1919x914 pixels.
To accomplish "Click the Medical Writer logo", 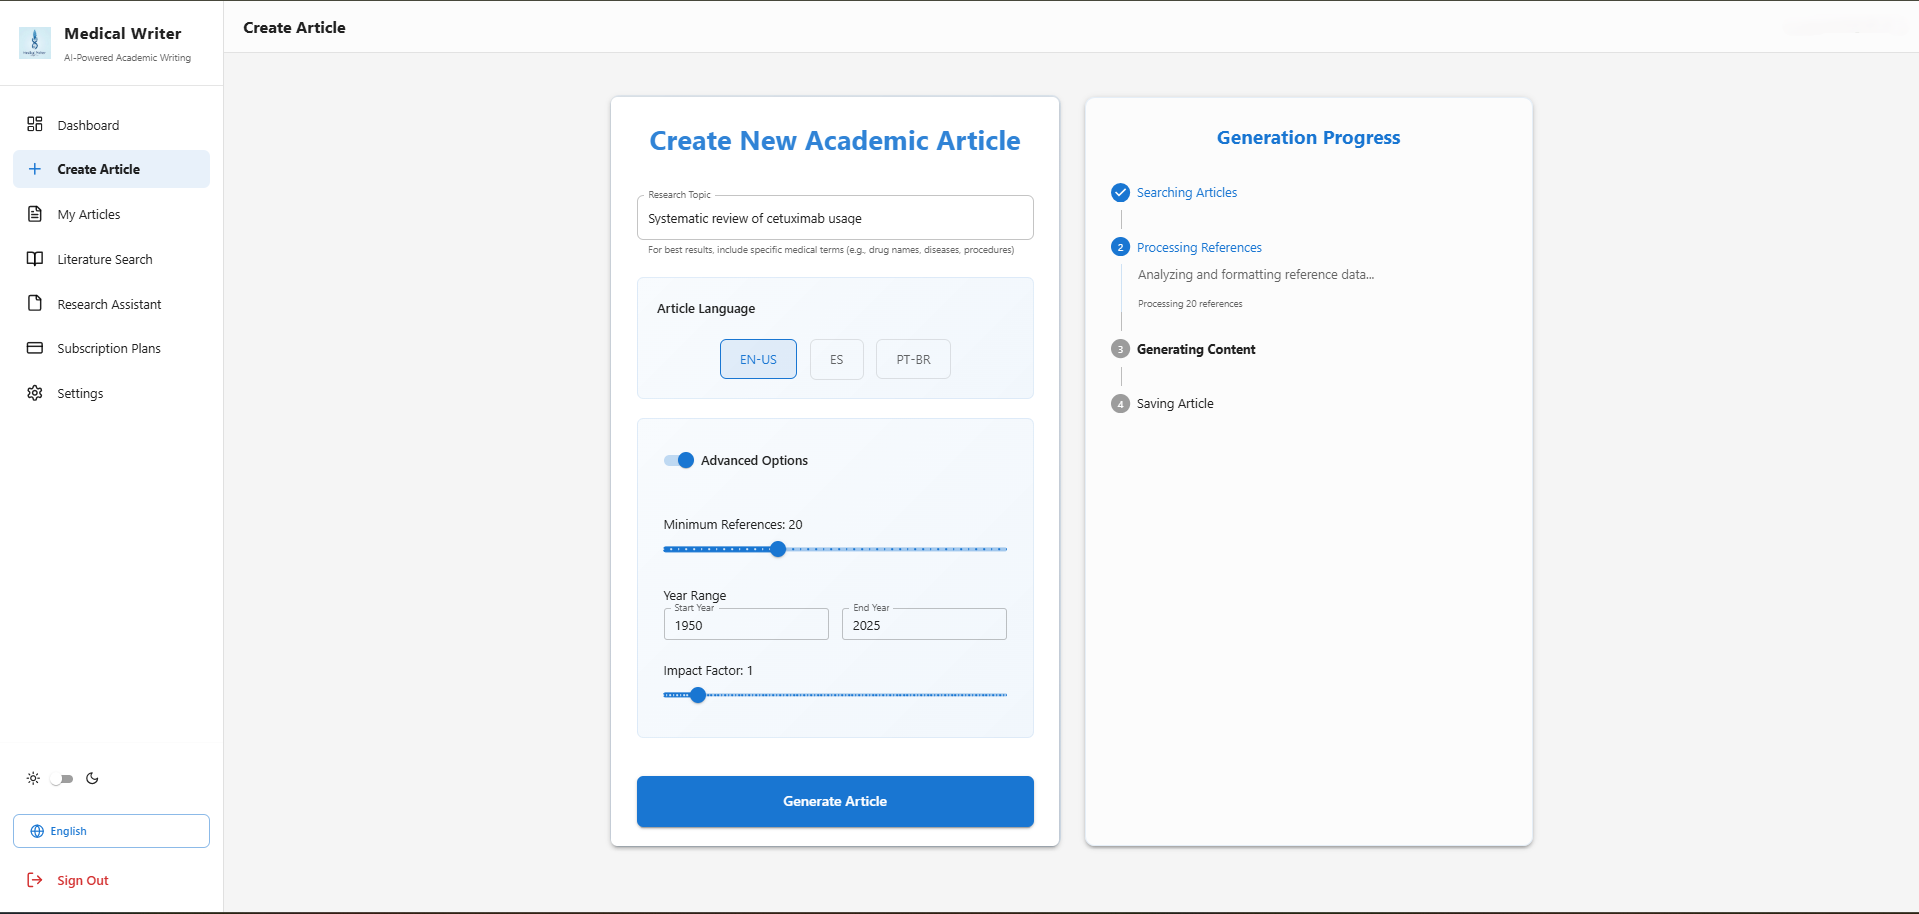I will tap(35, 43).
